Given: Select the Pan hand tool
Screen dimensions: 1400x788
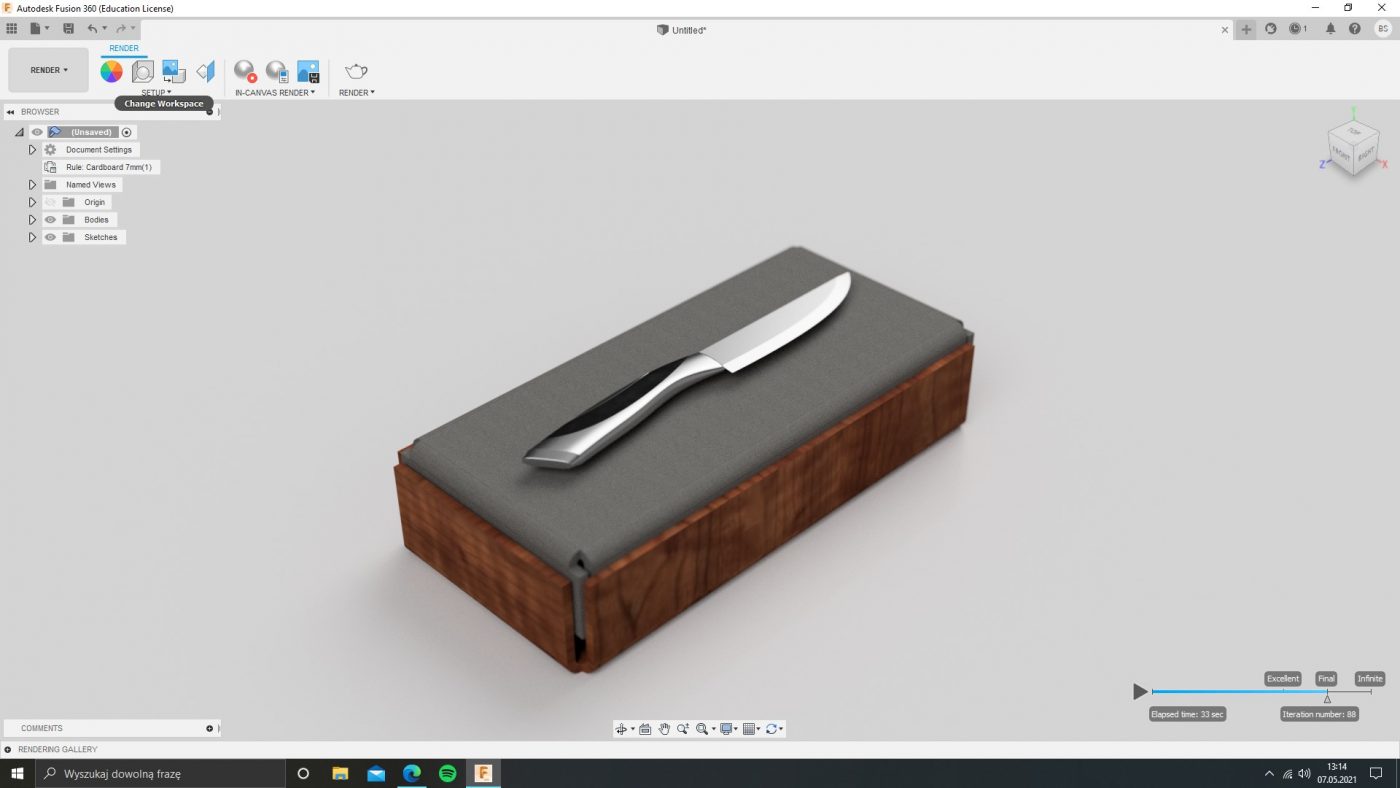Looking at the screenshot, I should point(664,729).
